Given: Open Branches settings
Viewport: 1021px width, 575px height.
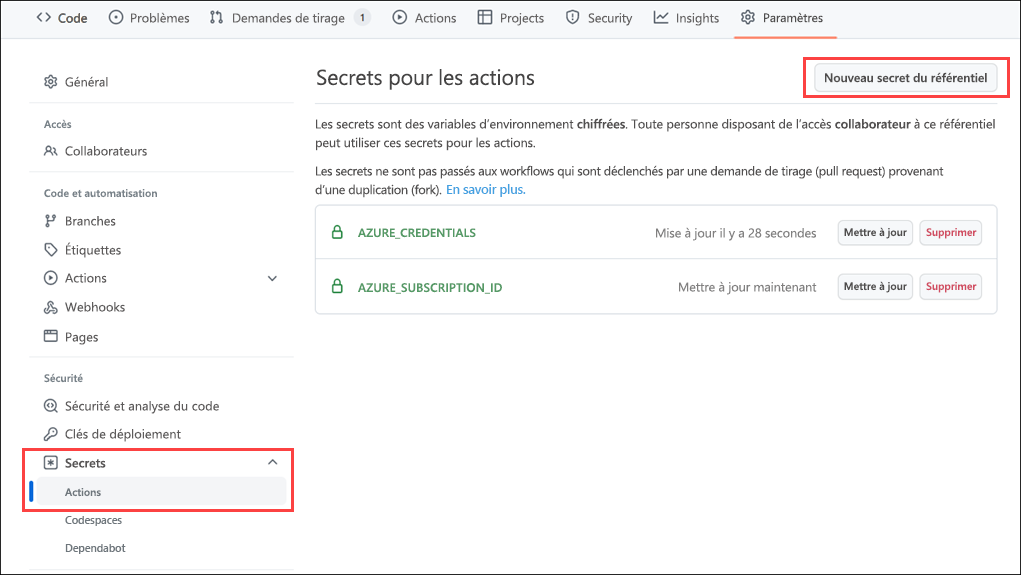Looking at the screenshot, I should [90, 221].
